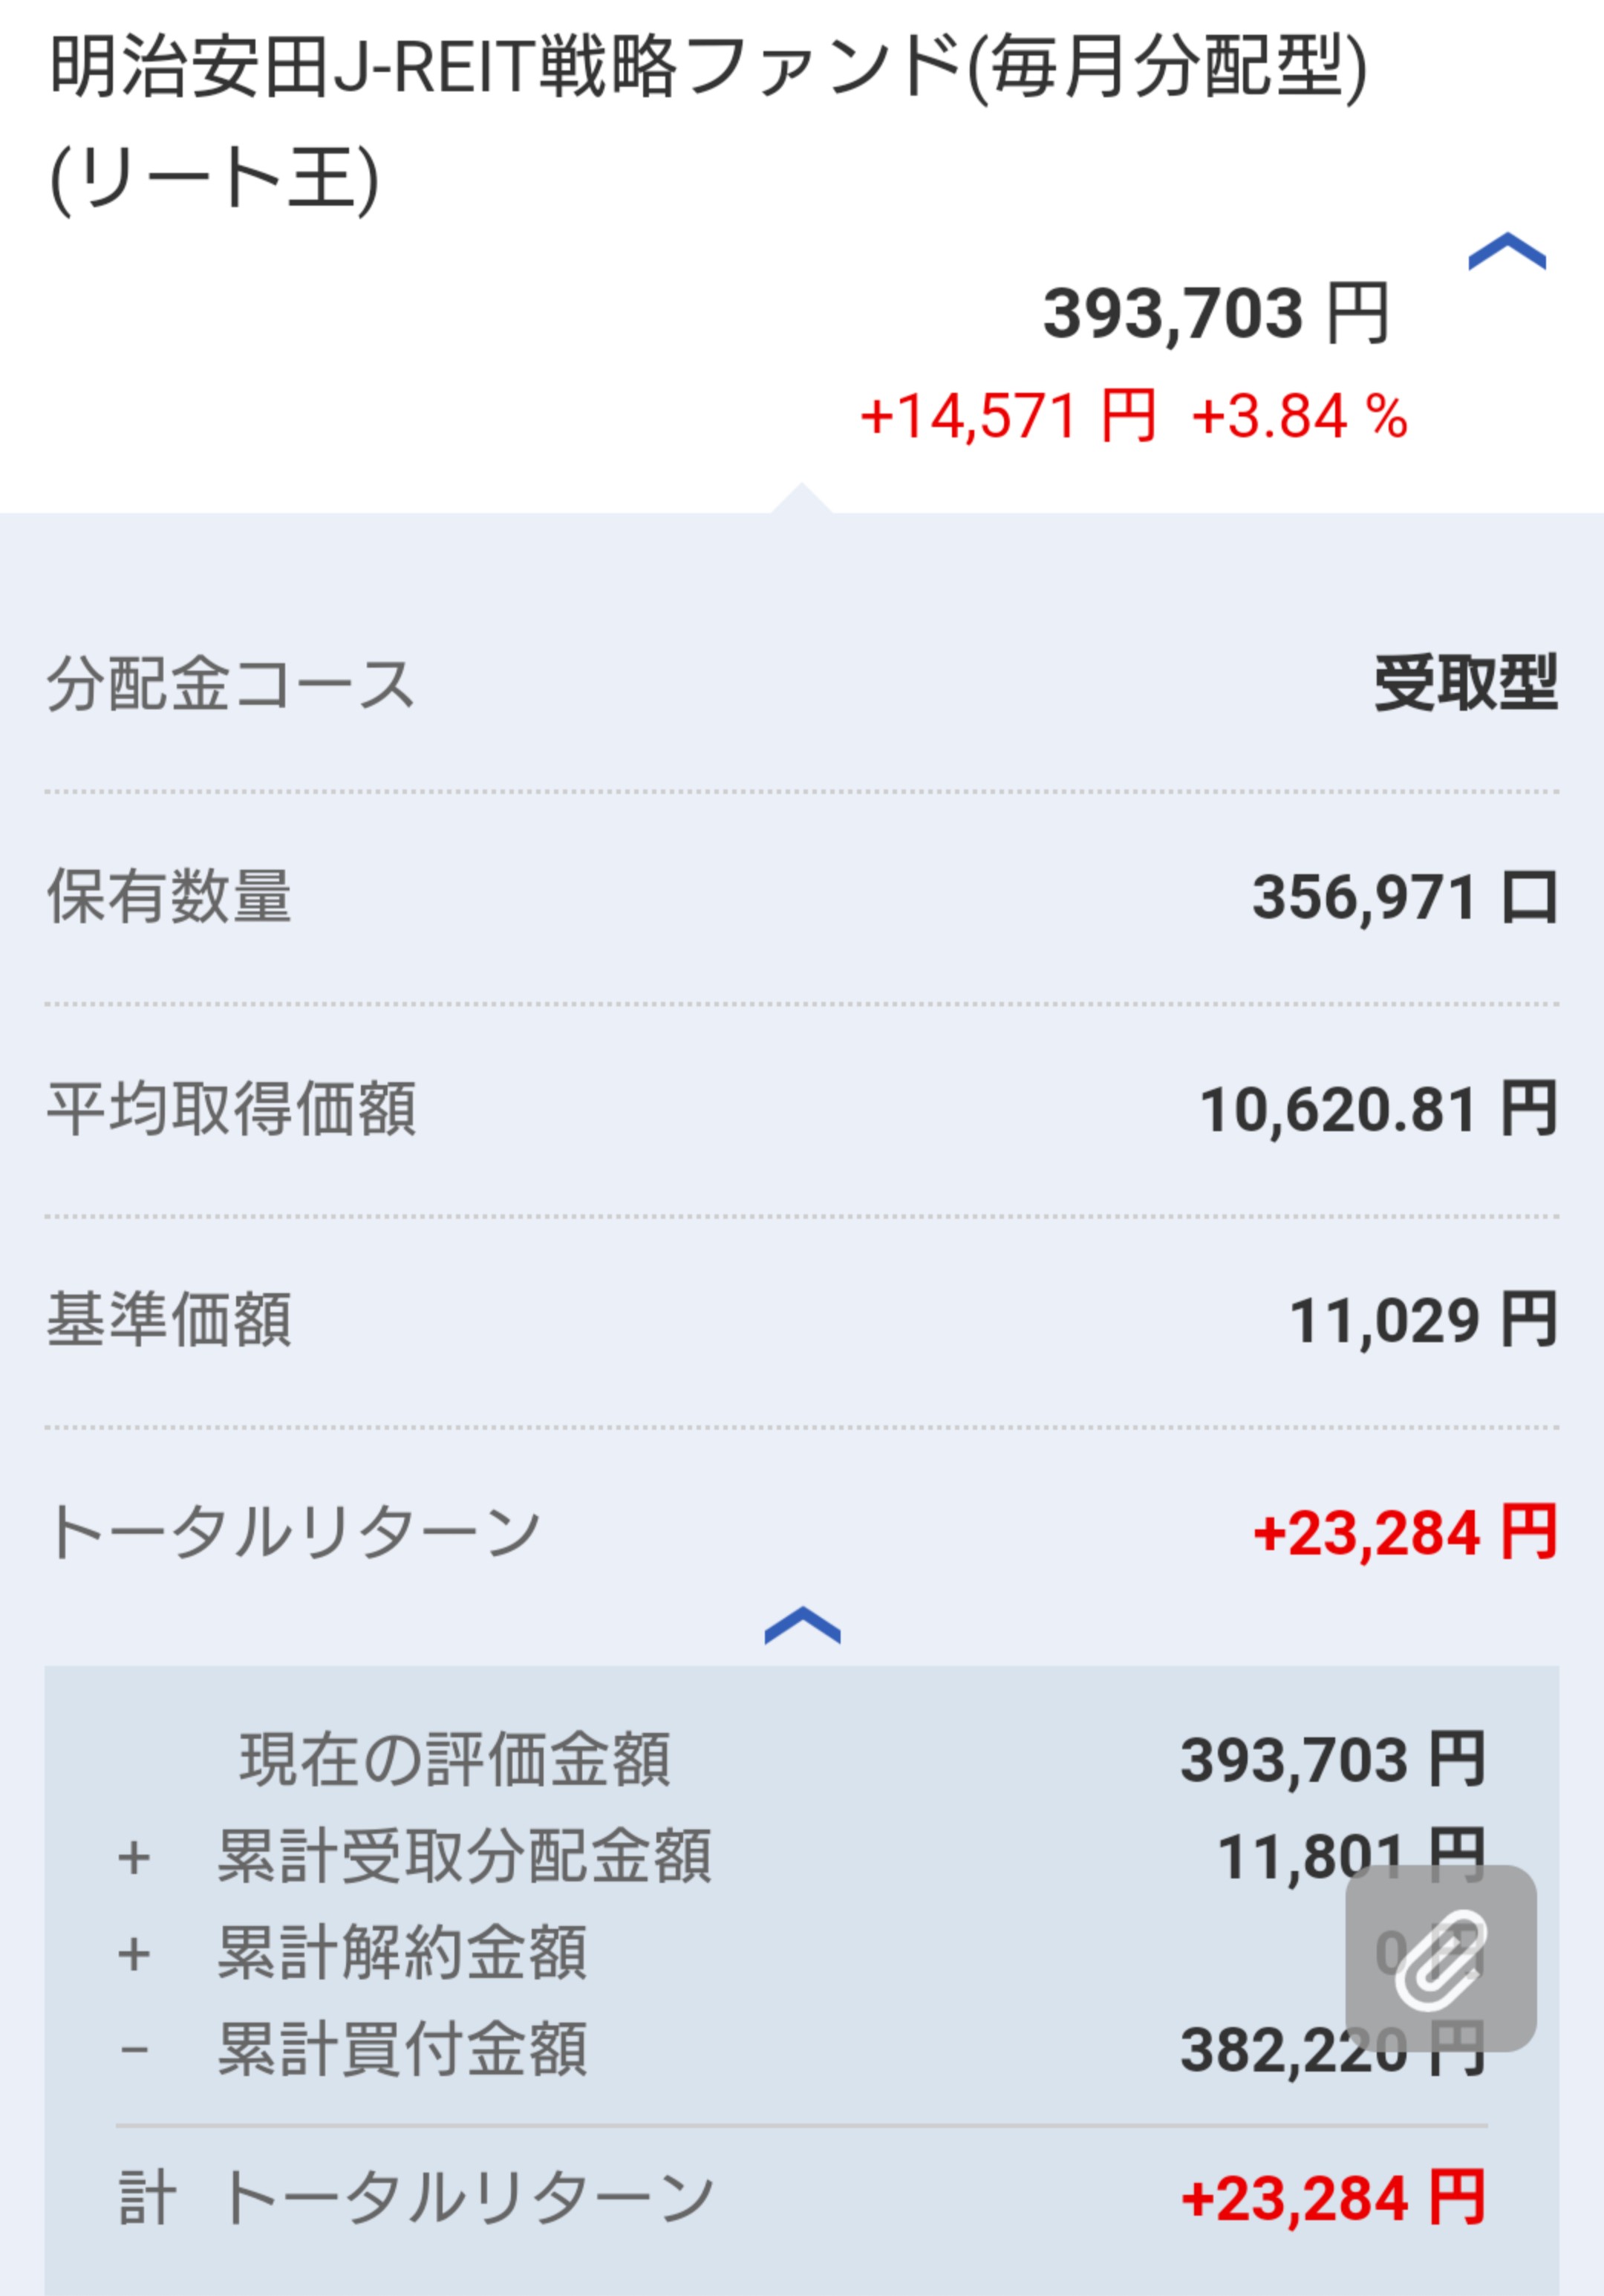Tap the 現在の評価金額 breakdown line

point(455,1760)
